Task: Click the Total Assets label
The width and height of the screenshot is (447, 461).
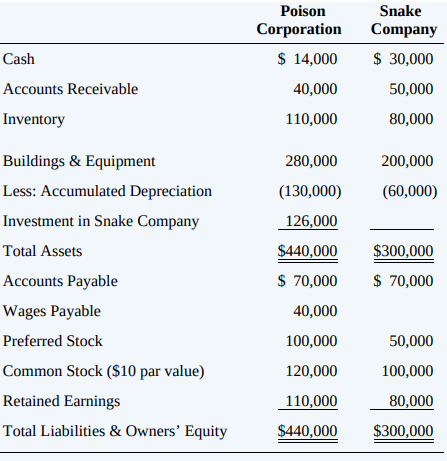Action: pos(42,251)
